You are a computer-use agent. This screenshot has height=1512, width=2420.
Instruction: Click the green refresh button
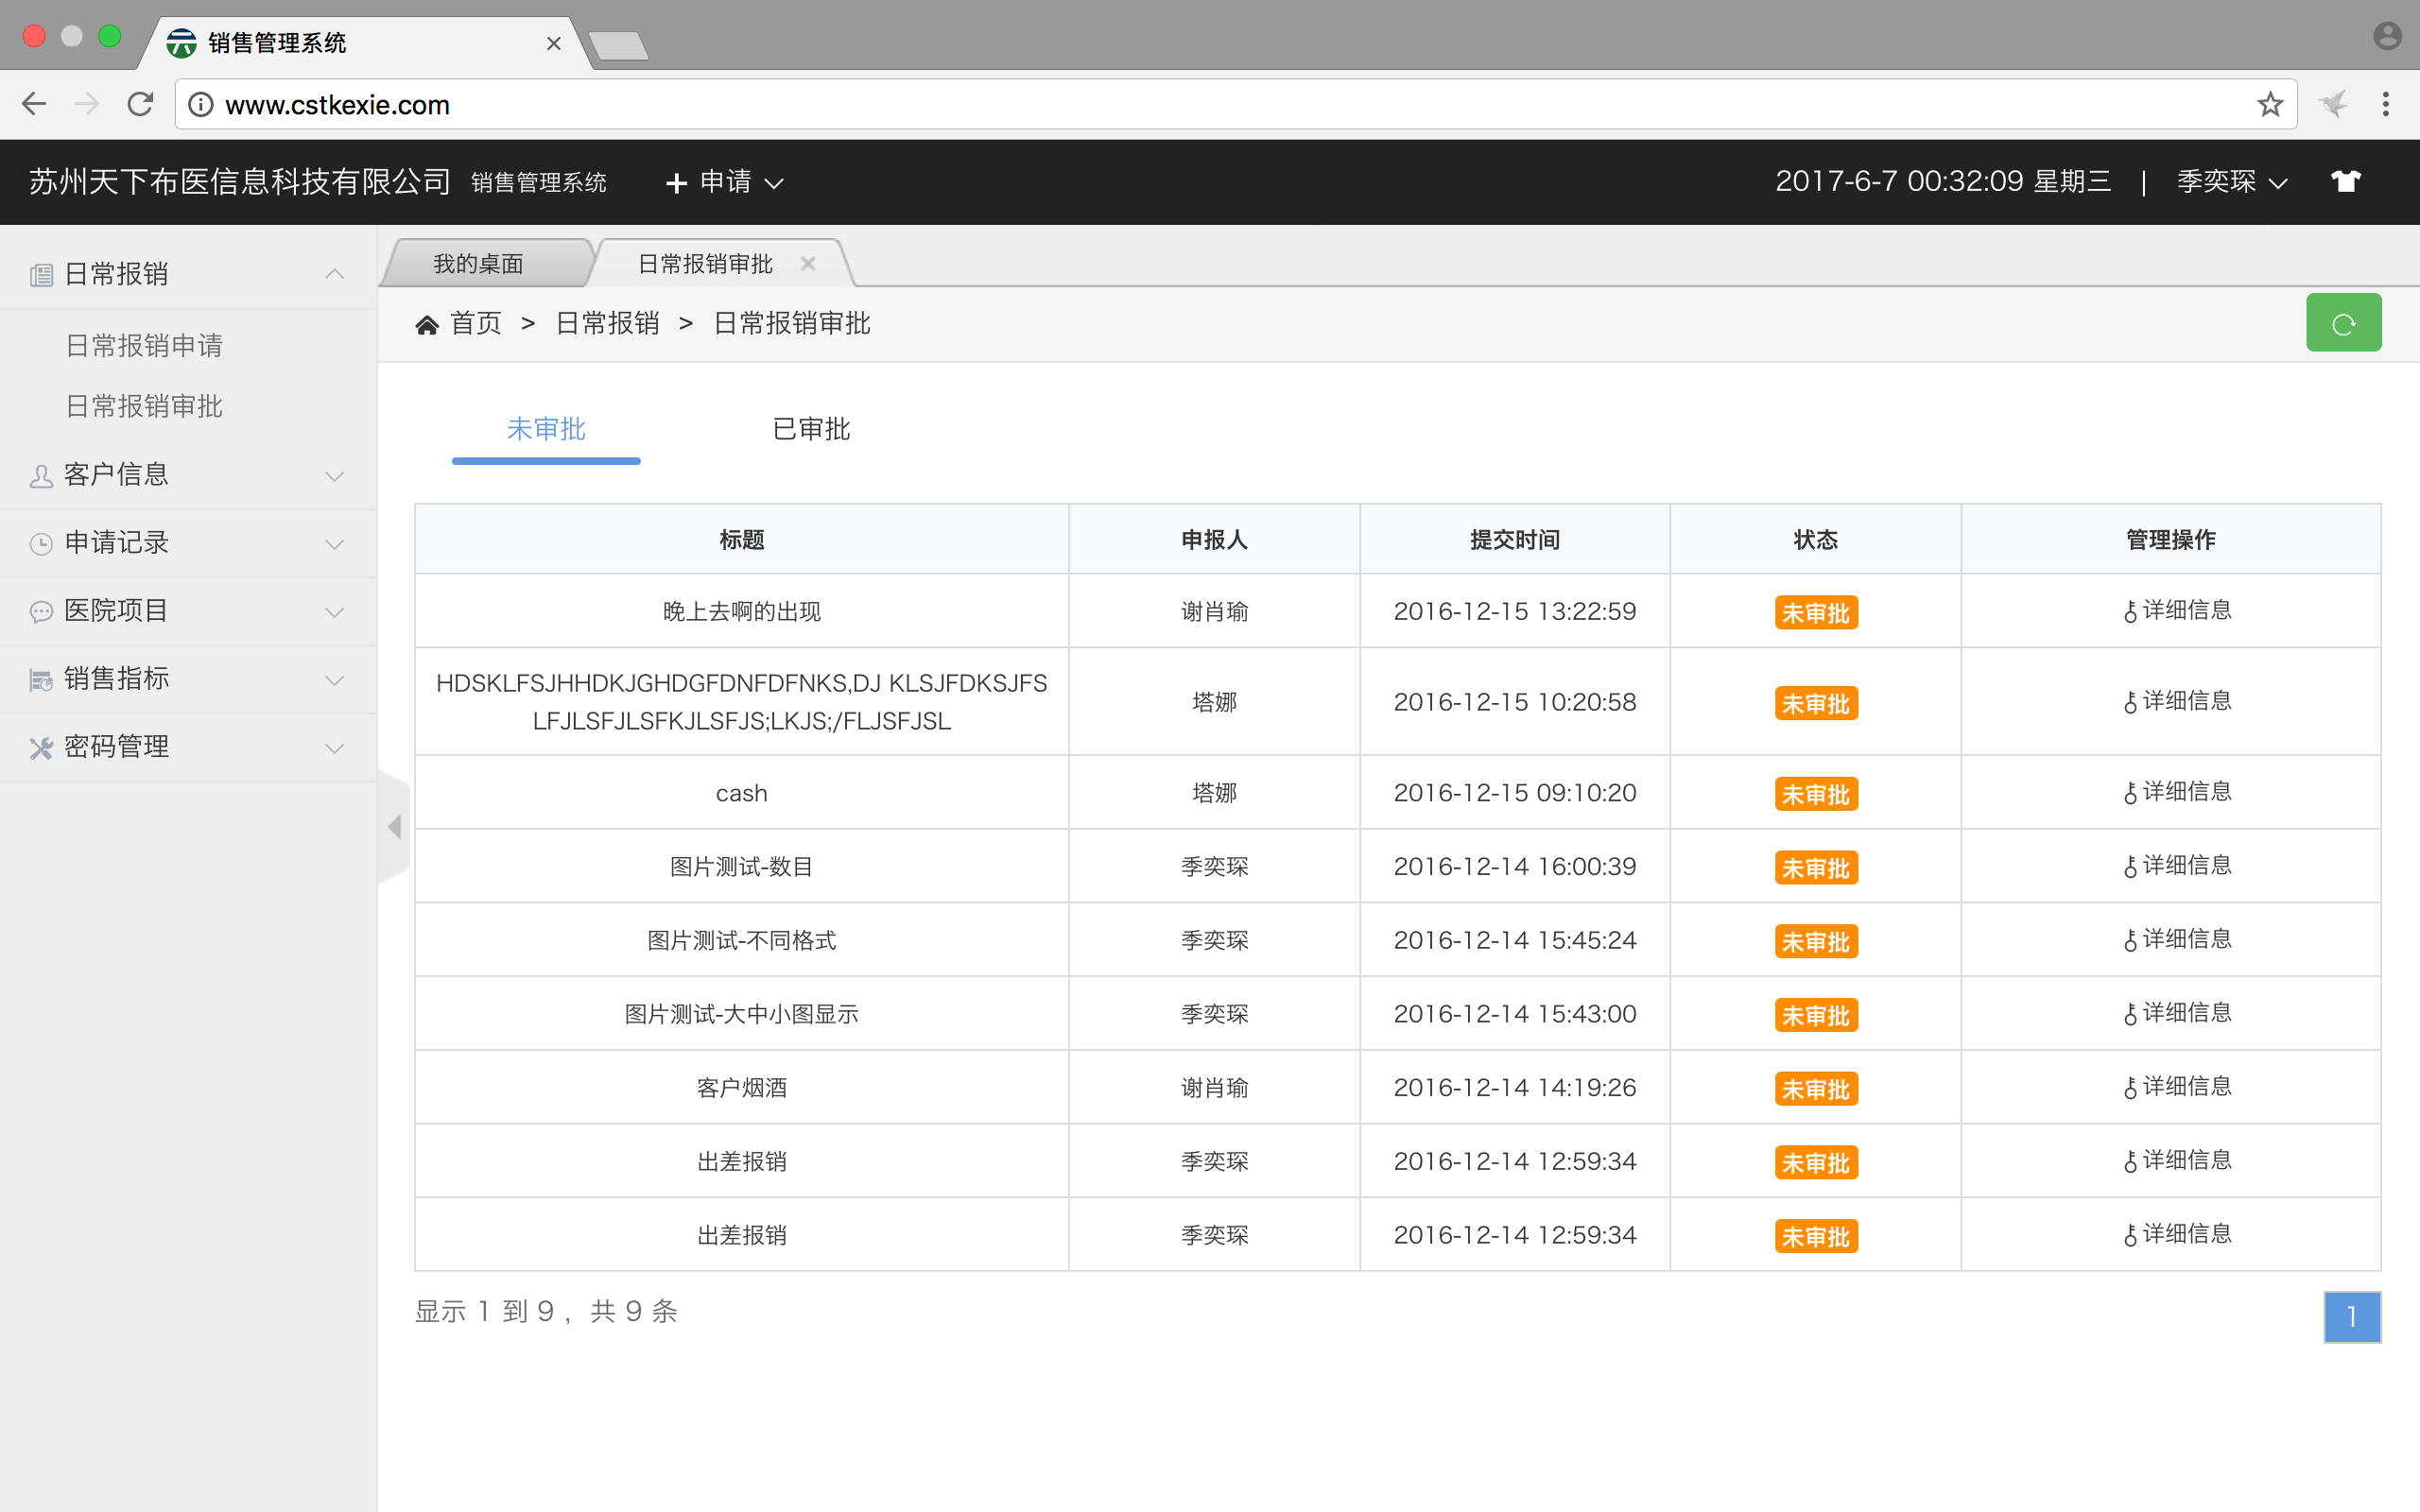[x=2343, y=323]
